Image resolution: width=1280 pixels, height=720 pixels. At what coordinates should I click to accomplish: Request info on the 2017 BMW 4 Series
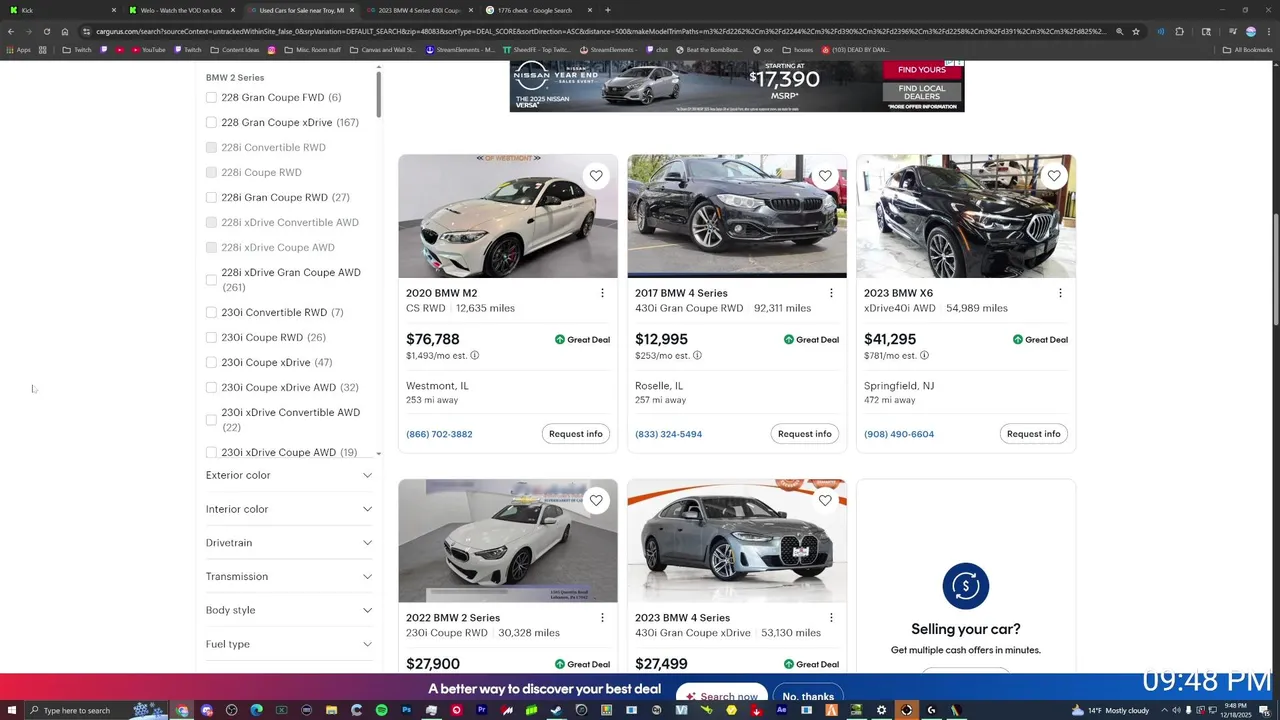[805, 434]
